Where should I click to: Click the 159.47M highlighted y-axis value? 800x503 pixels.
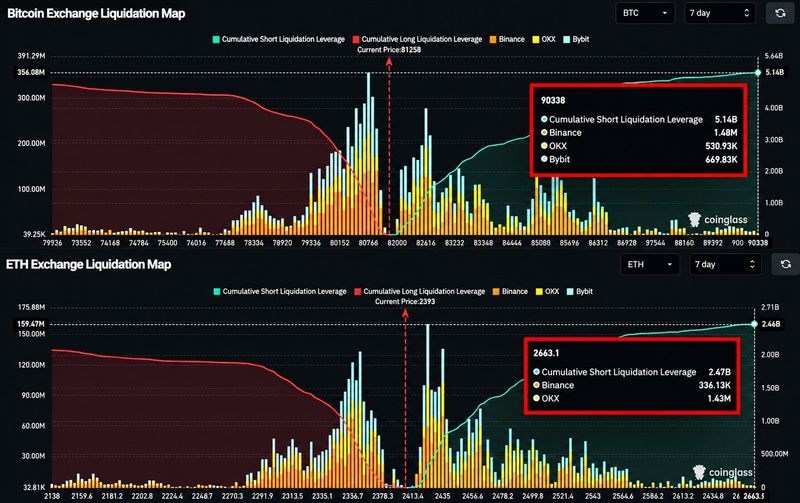[31, 324]
